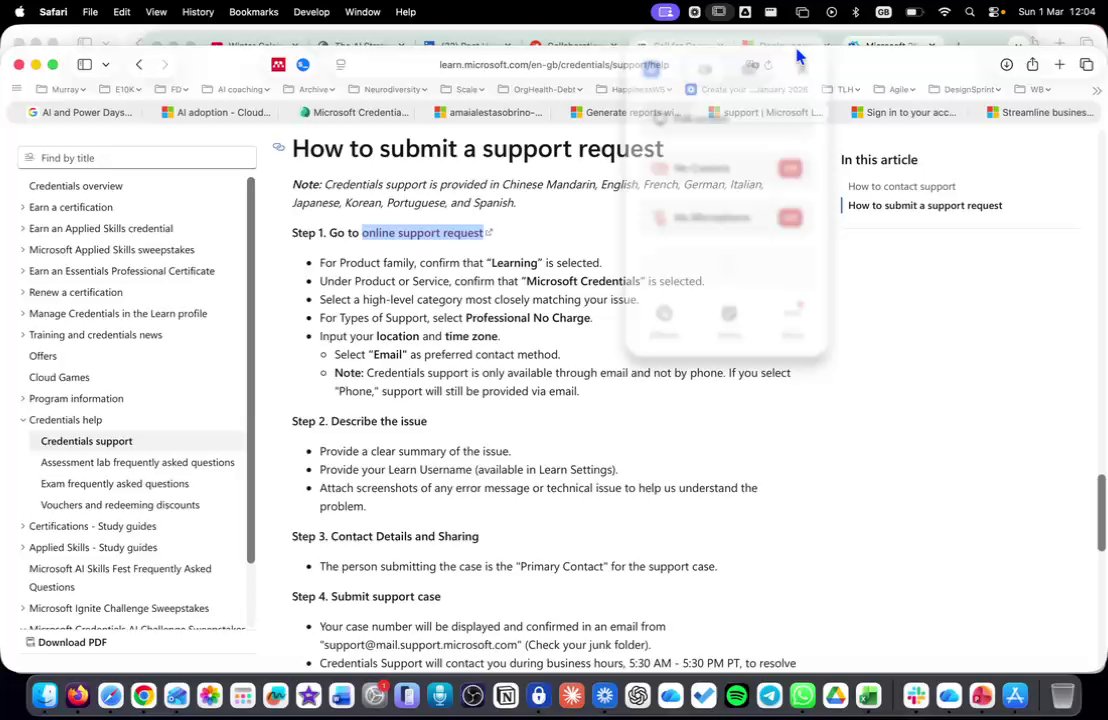Open the Bluetooth menu bar icon

(856, 12)
